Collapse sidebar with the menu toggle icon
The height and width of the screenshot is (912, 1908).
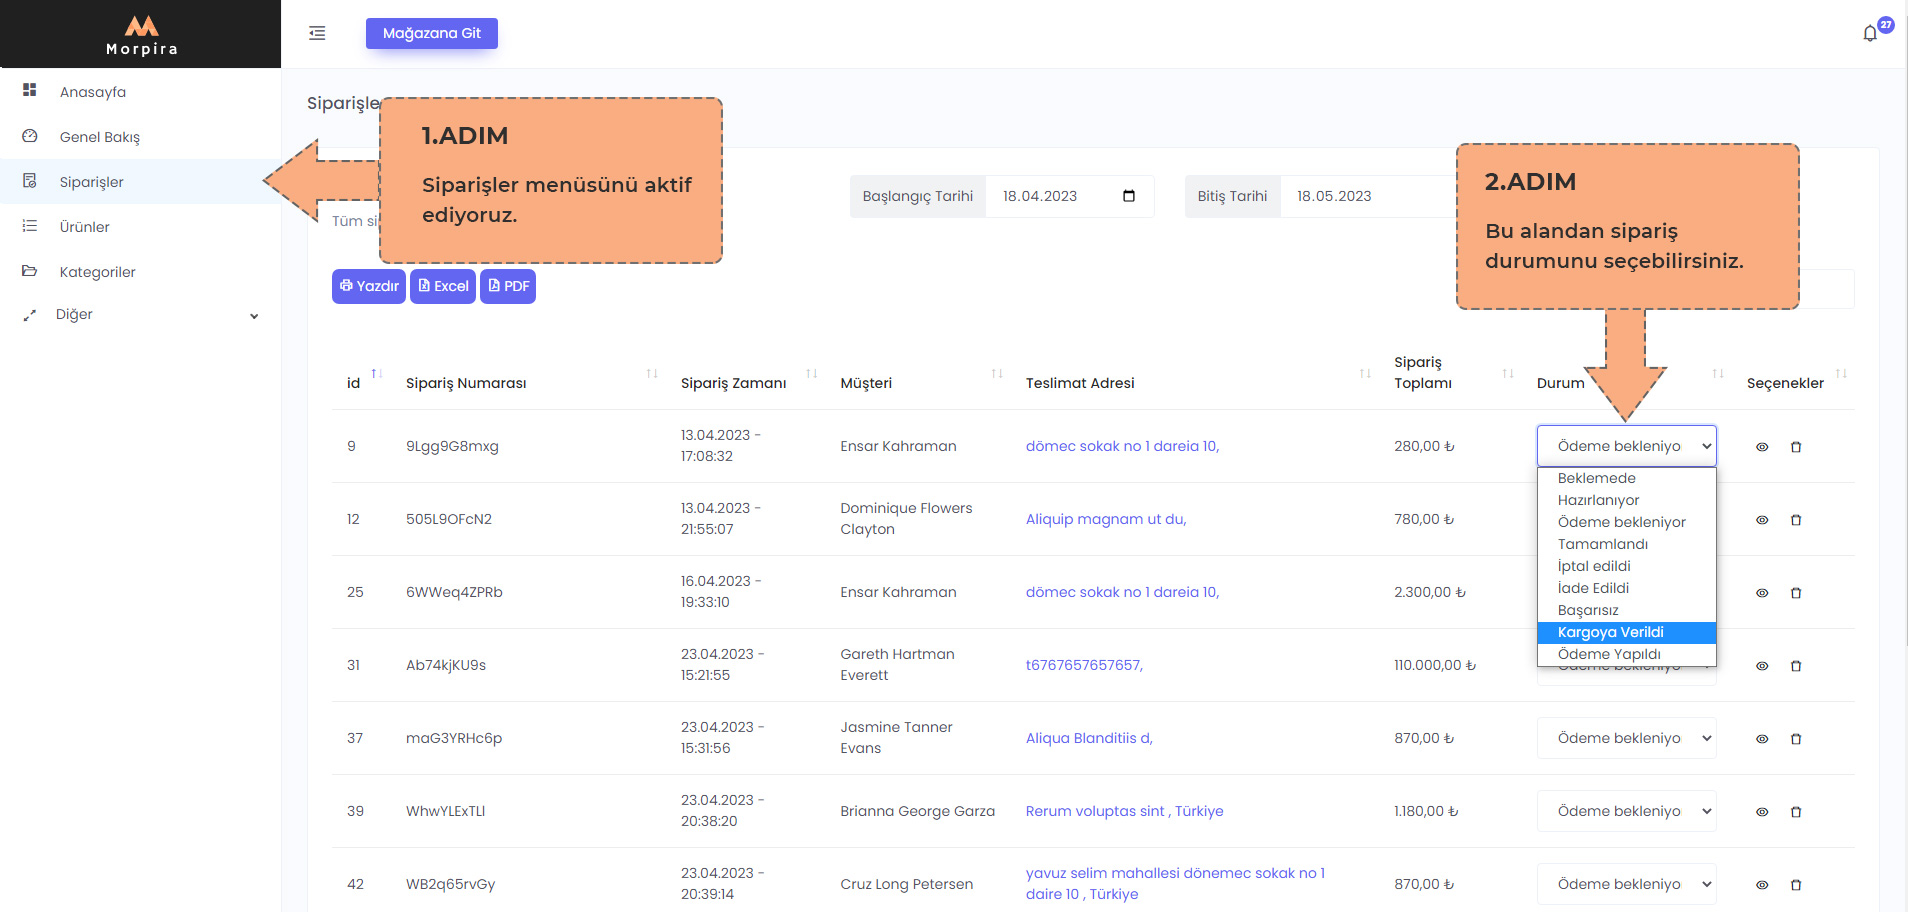317,33
